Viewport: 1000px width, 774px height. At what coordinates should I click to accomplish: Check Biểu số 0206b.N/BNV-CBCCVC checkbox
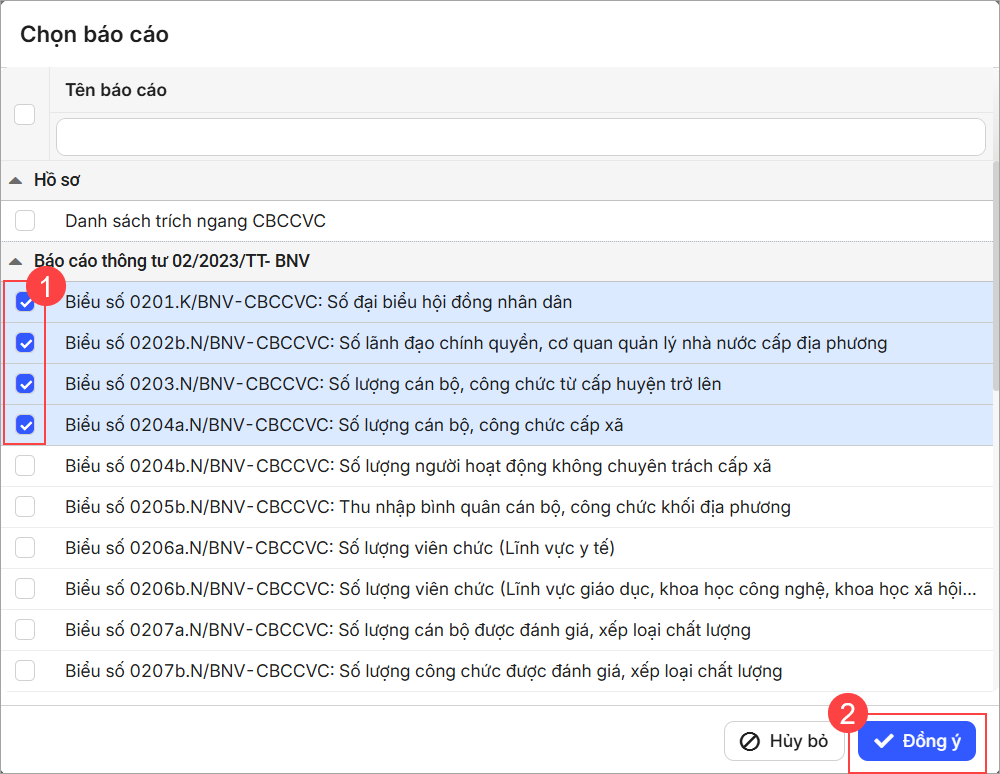(25, 589)
